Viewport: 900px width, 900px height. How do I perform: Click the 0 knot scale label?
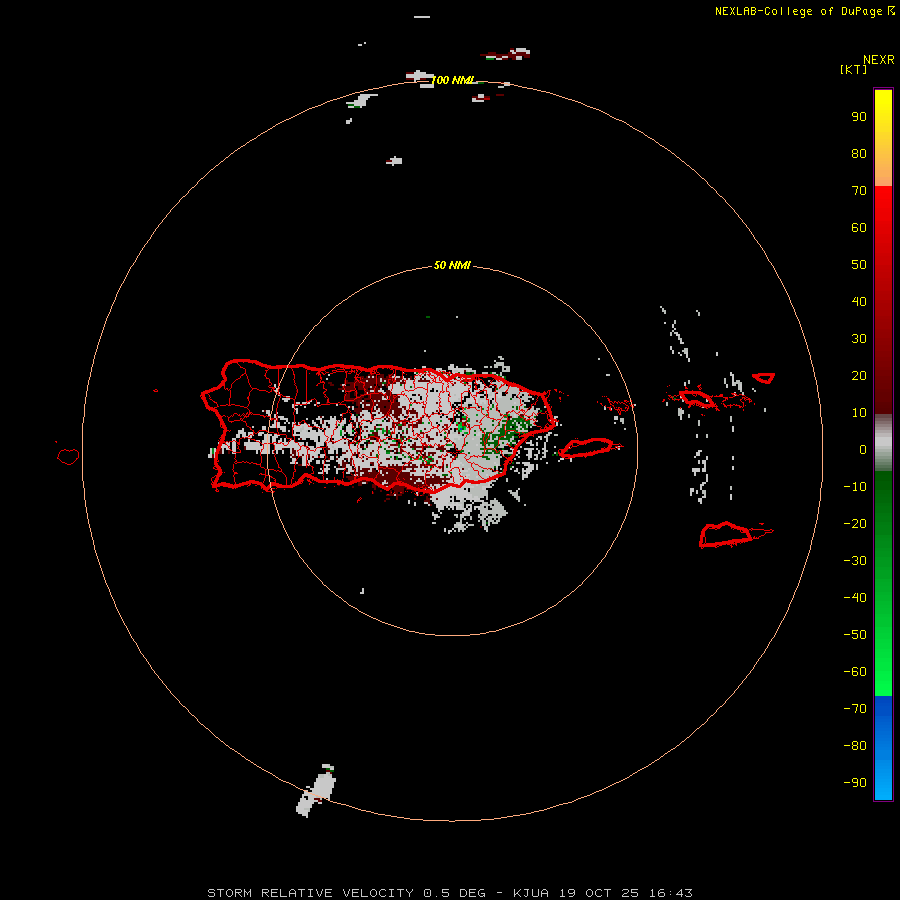pos(863,449)
